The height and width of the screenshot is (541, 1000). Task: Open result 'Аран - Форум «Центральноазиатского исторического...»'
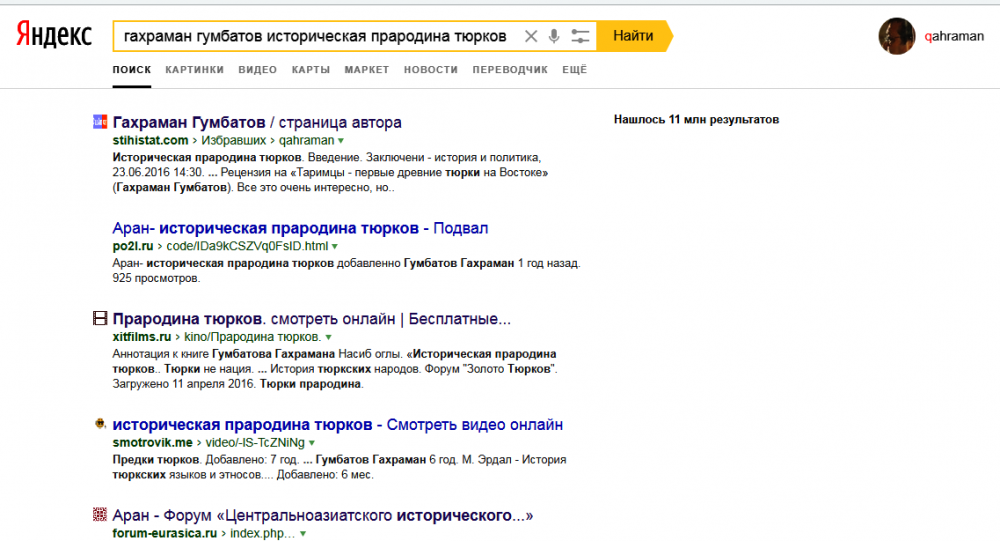[323, 515]
